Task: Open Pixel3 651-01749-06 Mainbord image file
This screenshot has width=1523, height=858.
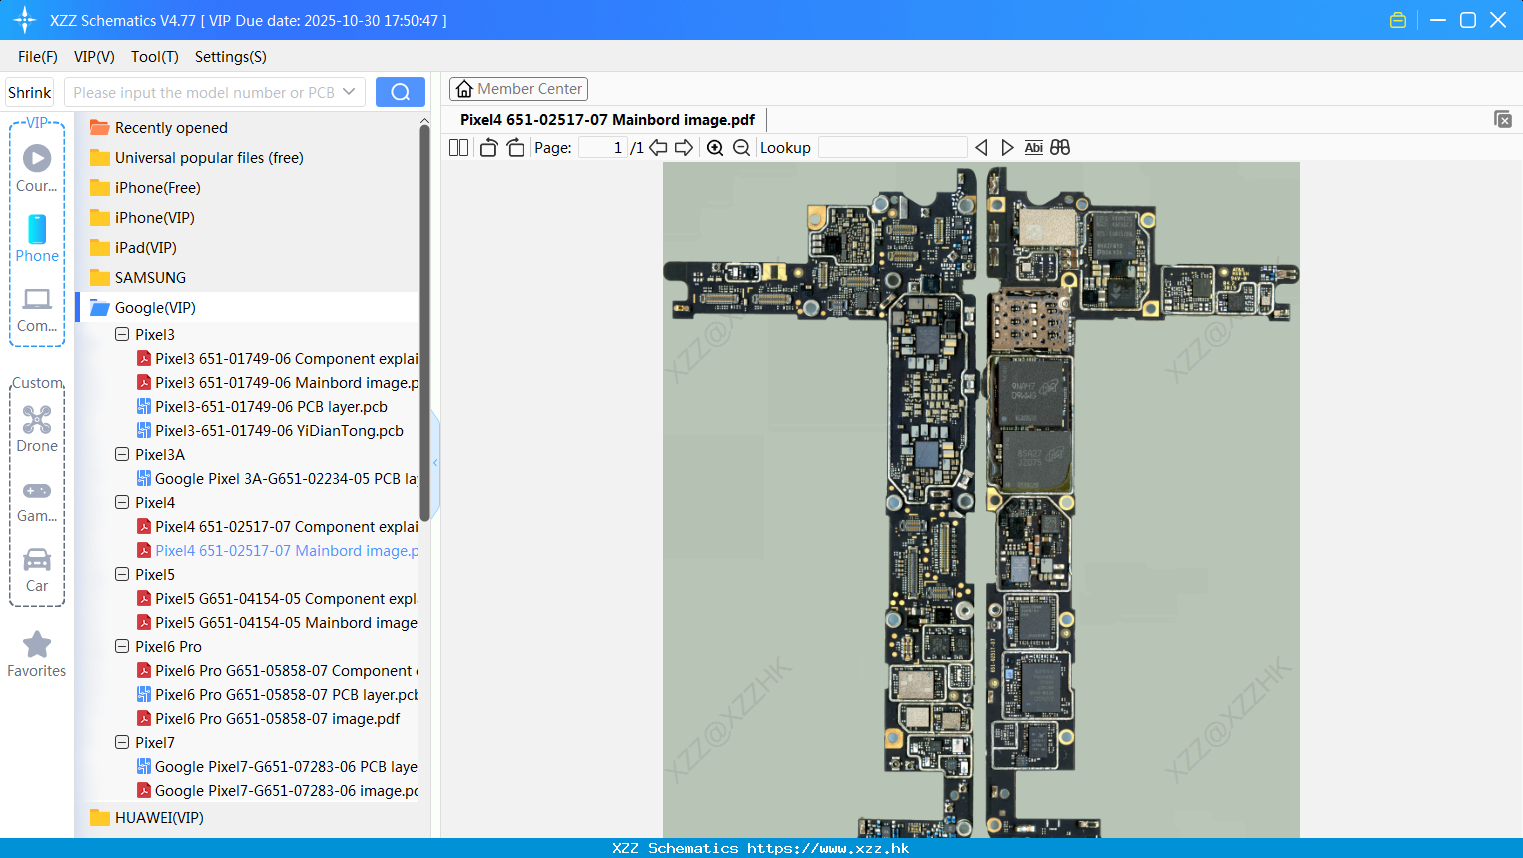Action: (x=287, y=383)
